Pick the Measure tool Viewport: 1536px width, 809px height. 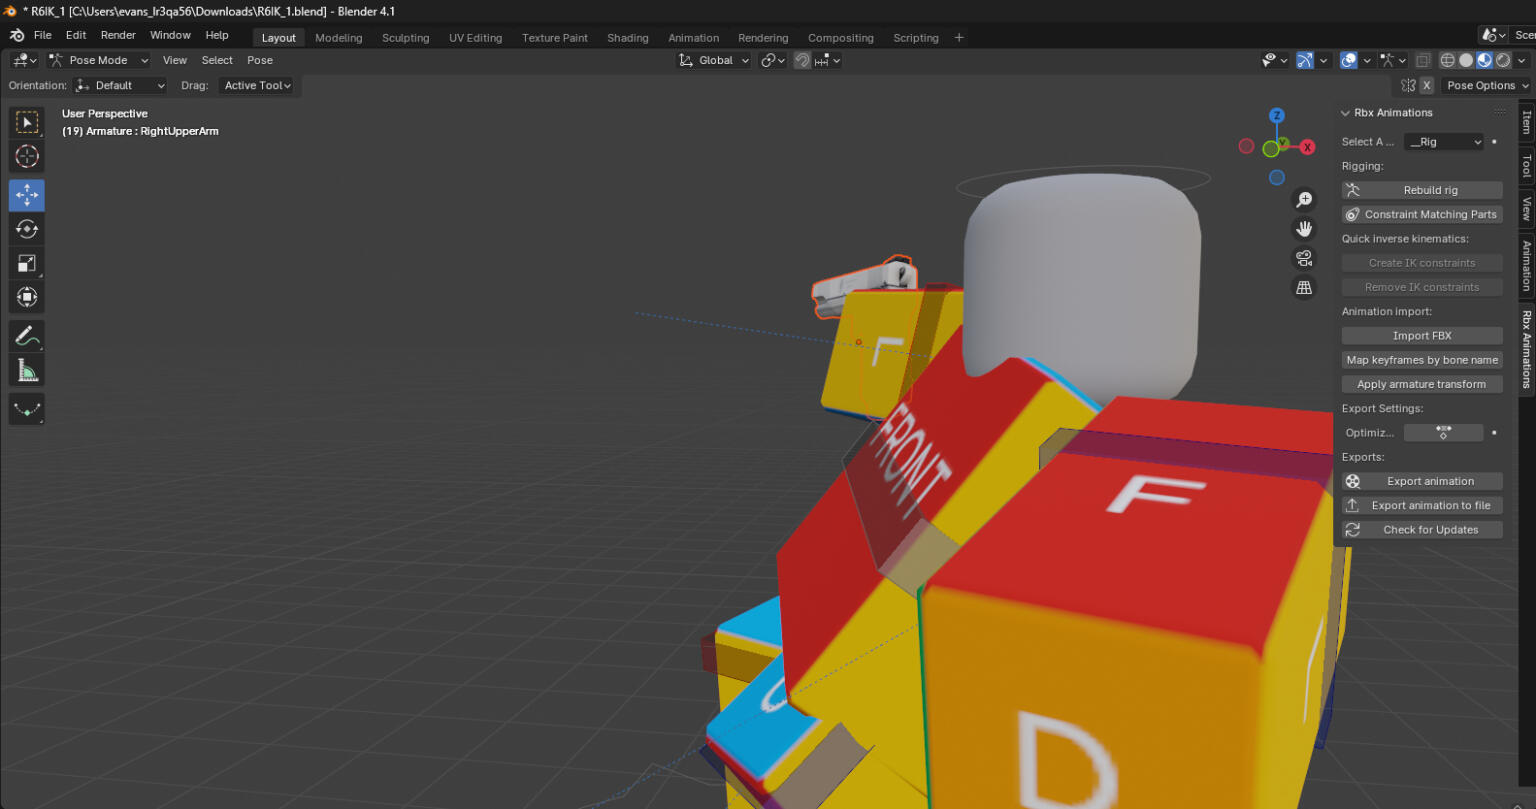pyautogui.click(x=27, y=371)
